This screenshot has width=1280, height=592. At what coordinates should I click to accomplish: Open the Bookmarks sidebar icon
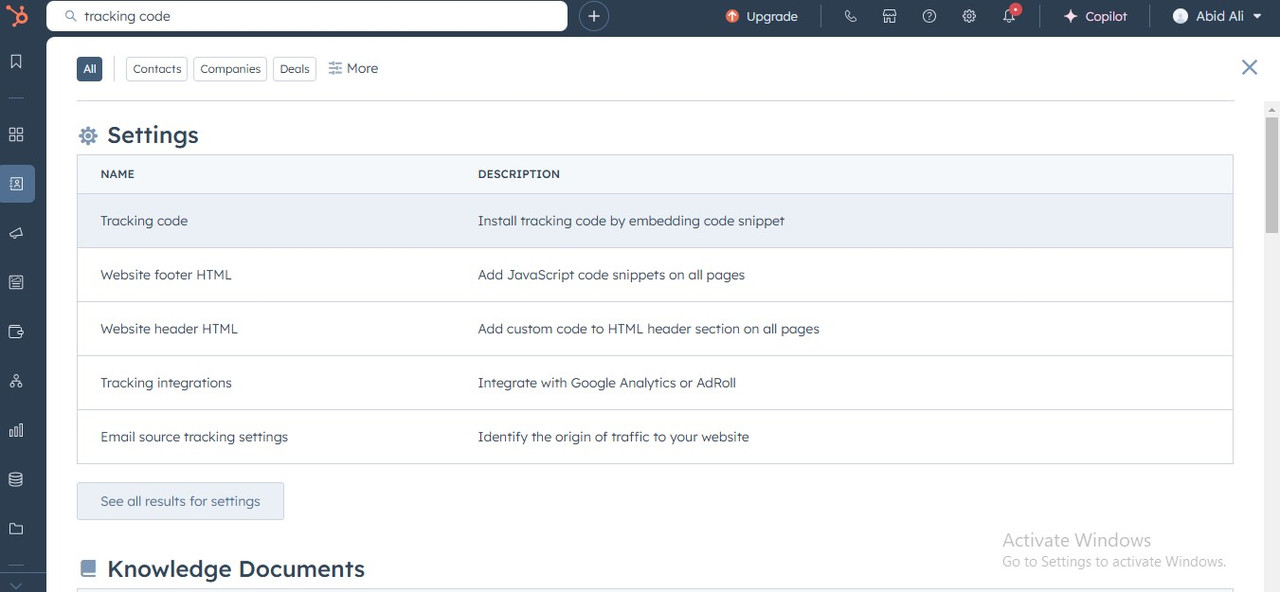(16, 62)
